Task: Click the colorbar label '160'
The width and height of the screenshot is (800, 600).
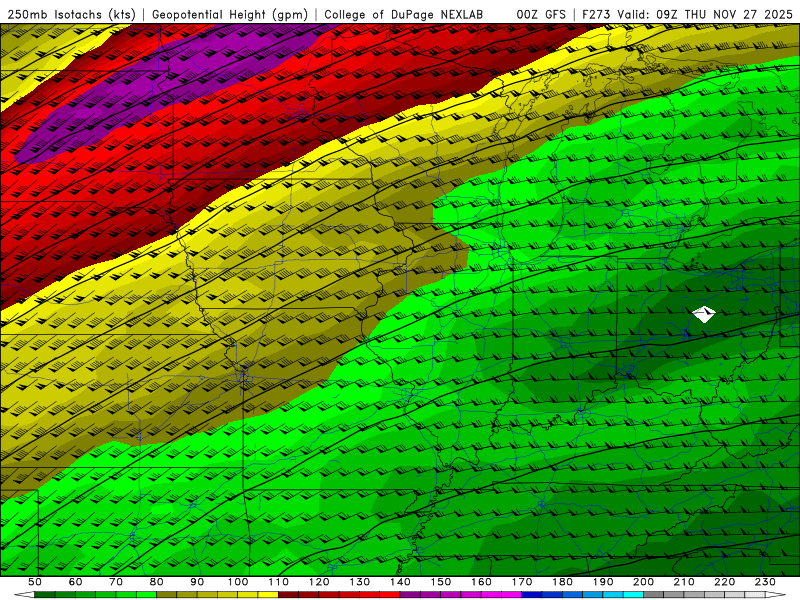Action: pos(481,582)
